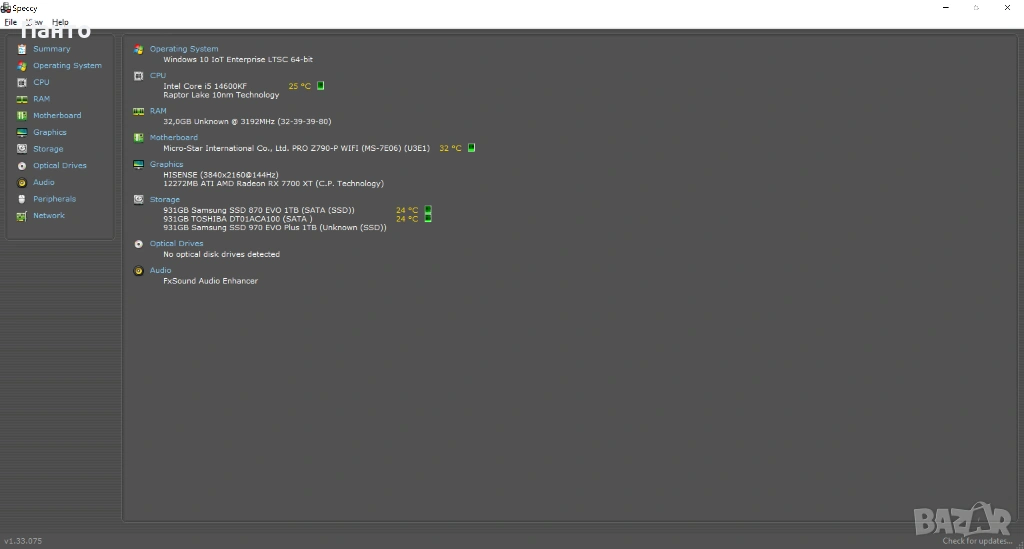Image resolution: width=1024 pixels, height=549 pixels.
Task: Click Optical Drives heading link in summary
Action: (x=176, y=243)
